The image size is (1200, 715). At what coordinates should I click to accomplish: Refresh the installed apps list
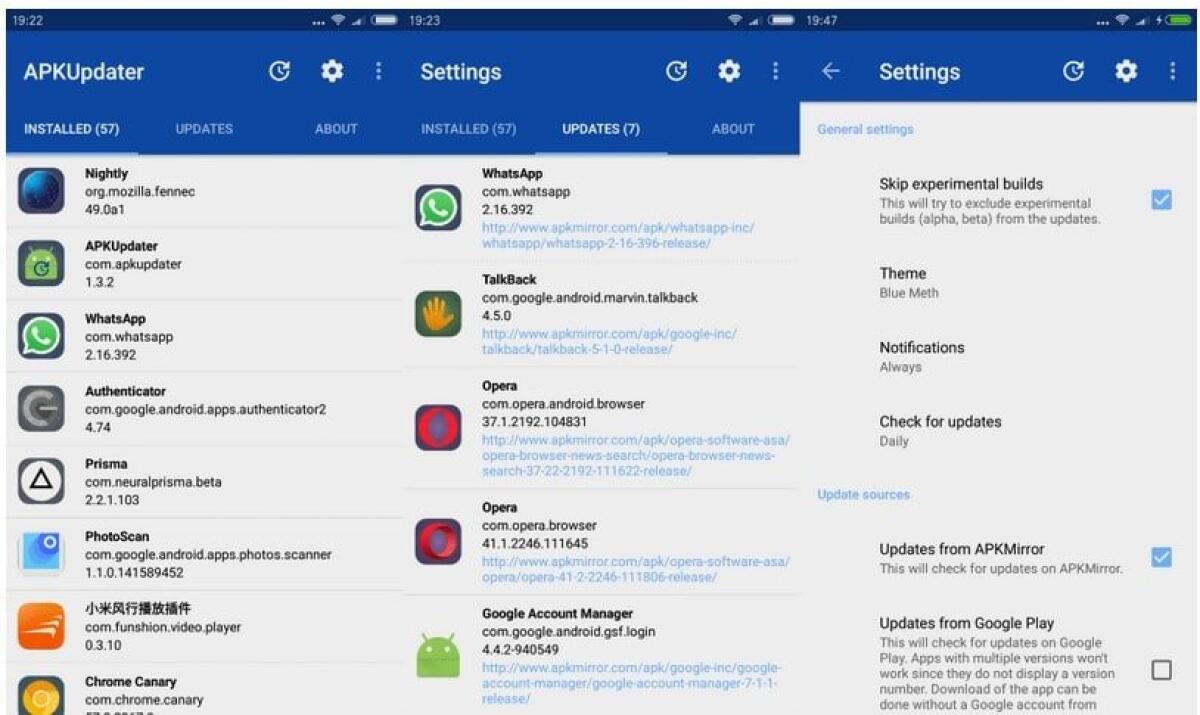[280, 71]
